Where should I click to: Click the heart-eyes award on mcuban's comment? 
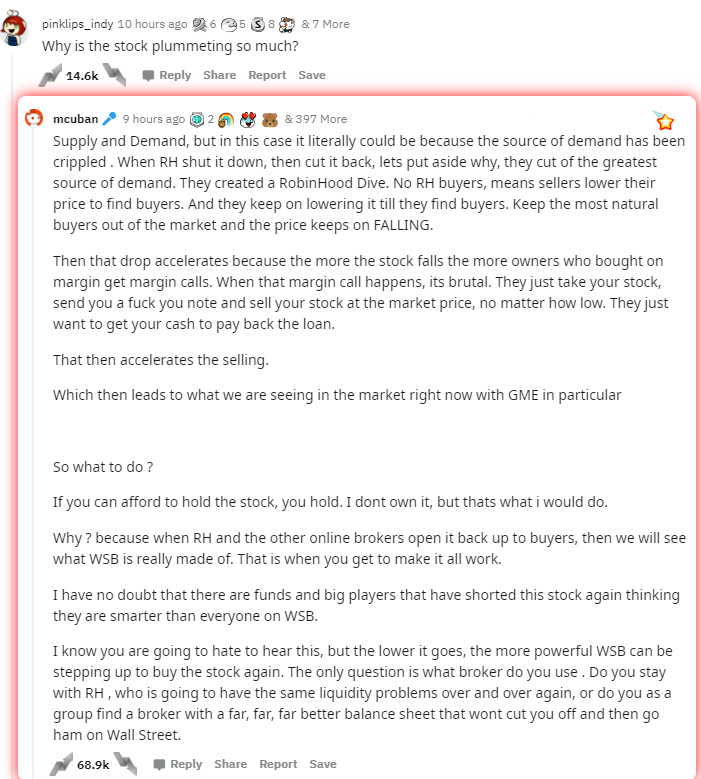point(248,119)
